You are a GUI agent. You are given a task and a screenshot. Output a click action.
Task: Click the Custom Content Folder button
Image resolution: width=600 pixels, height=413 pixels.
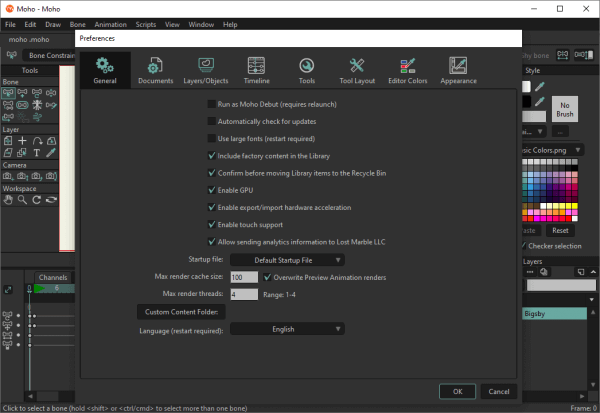tap(181, 312)
